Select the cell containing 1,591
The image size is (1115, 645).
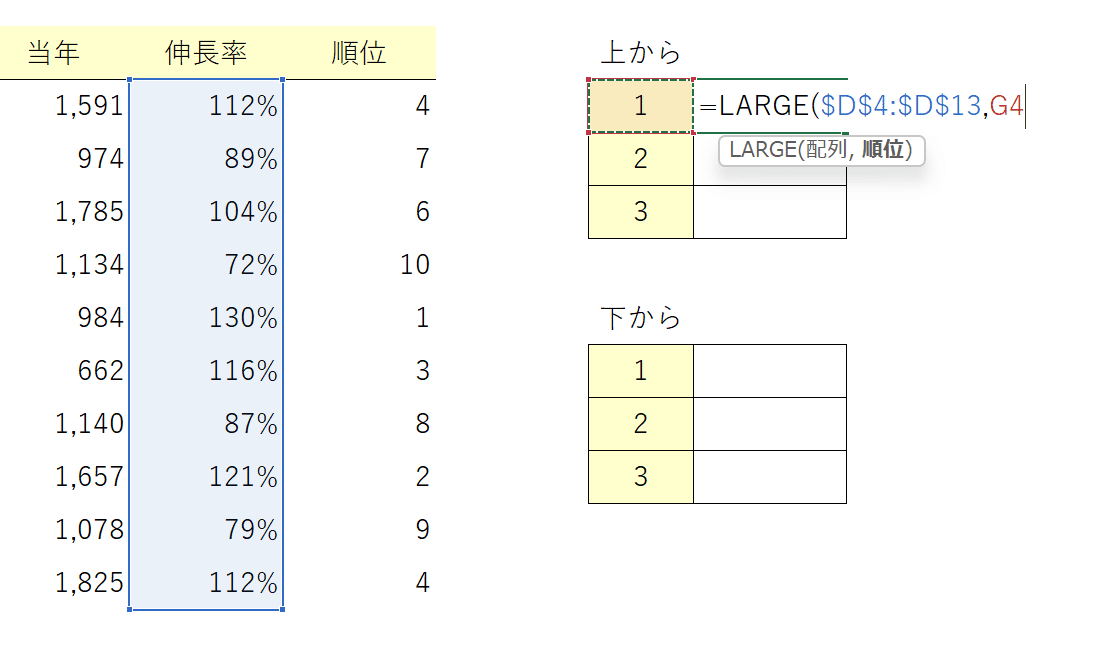(90, 106)
